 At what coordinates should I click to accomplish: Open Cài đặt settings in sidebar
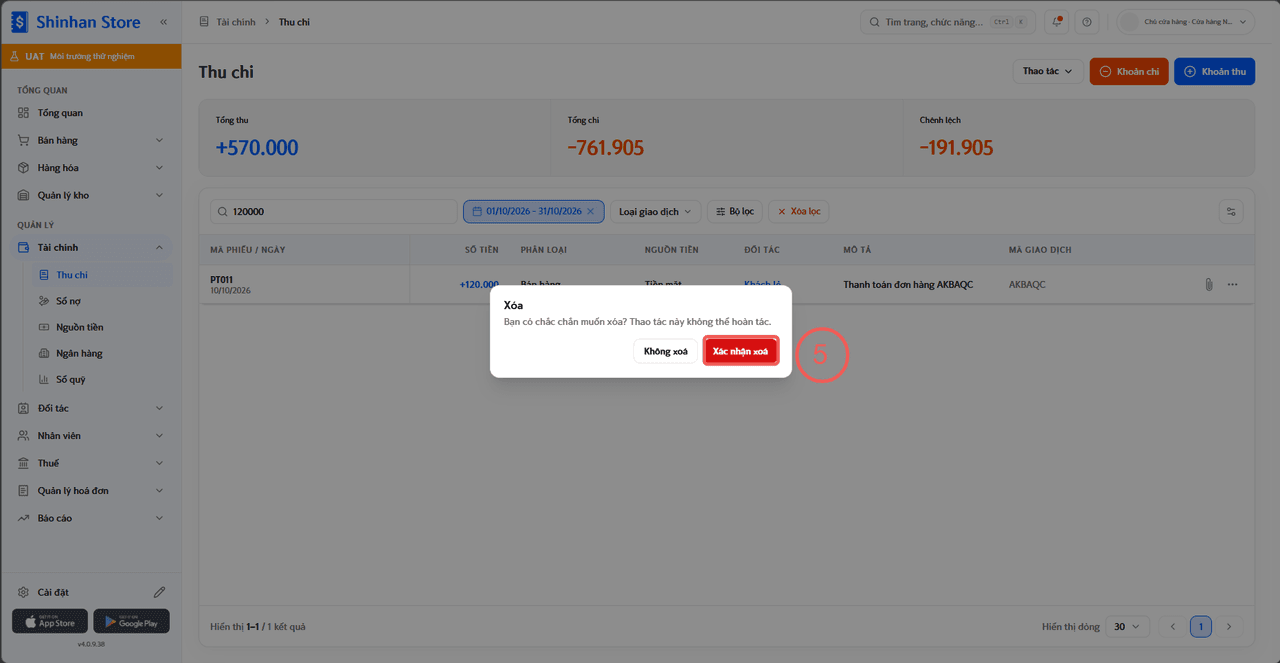point(53,592)
